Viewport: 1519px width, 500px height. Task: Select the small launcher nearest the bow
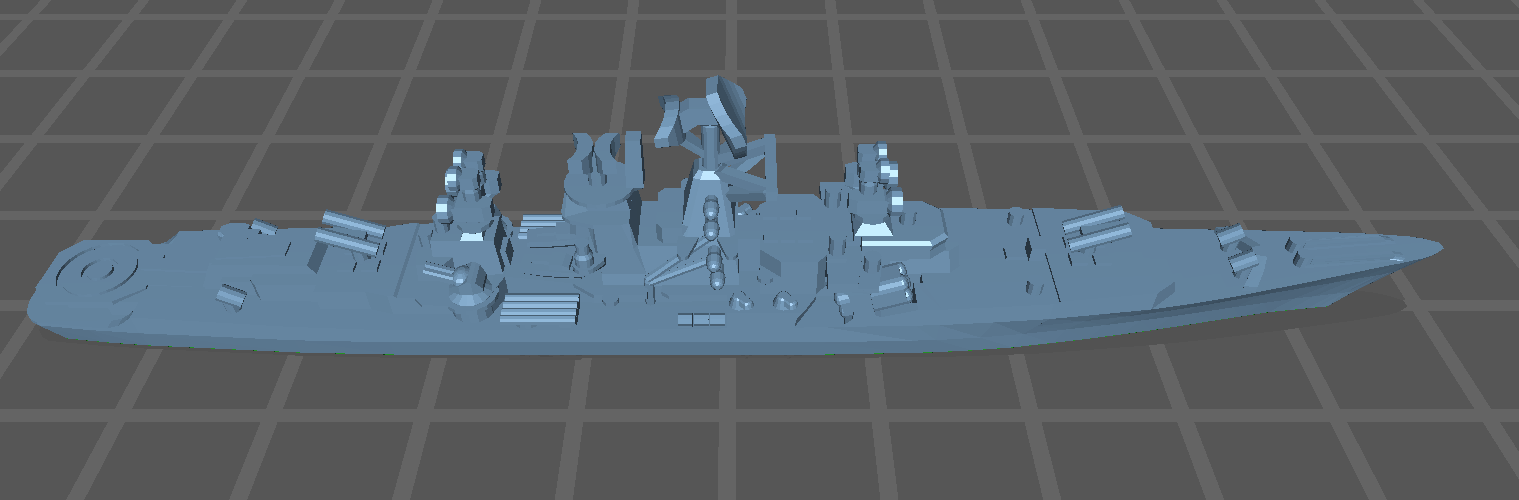[1237, 250]
